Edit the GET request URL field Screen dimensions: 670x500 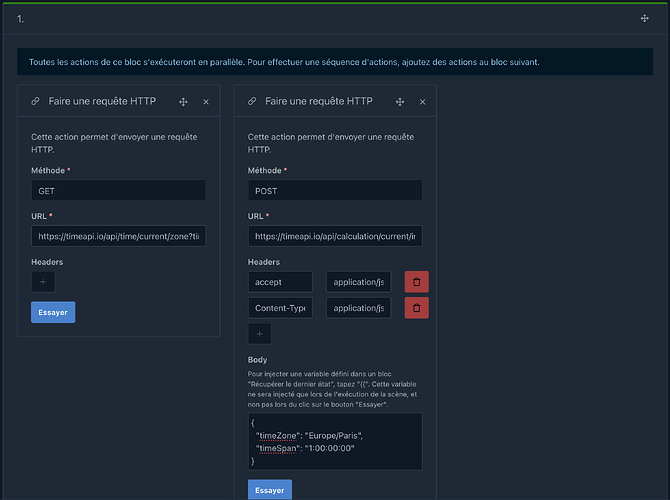tap(118, 236)
